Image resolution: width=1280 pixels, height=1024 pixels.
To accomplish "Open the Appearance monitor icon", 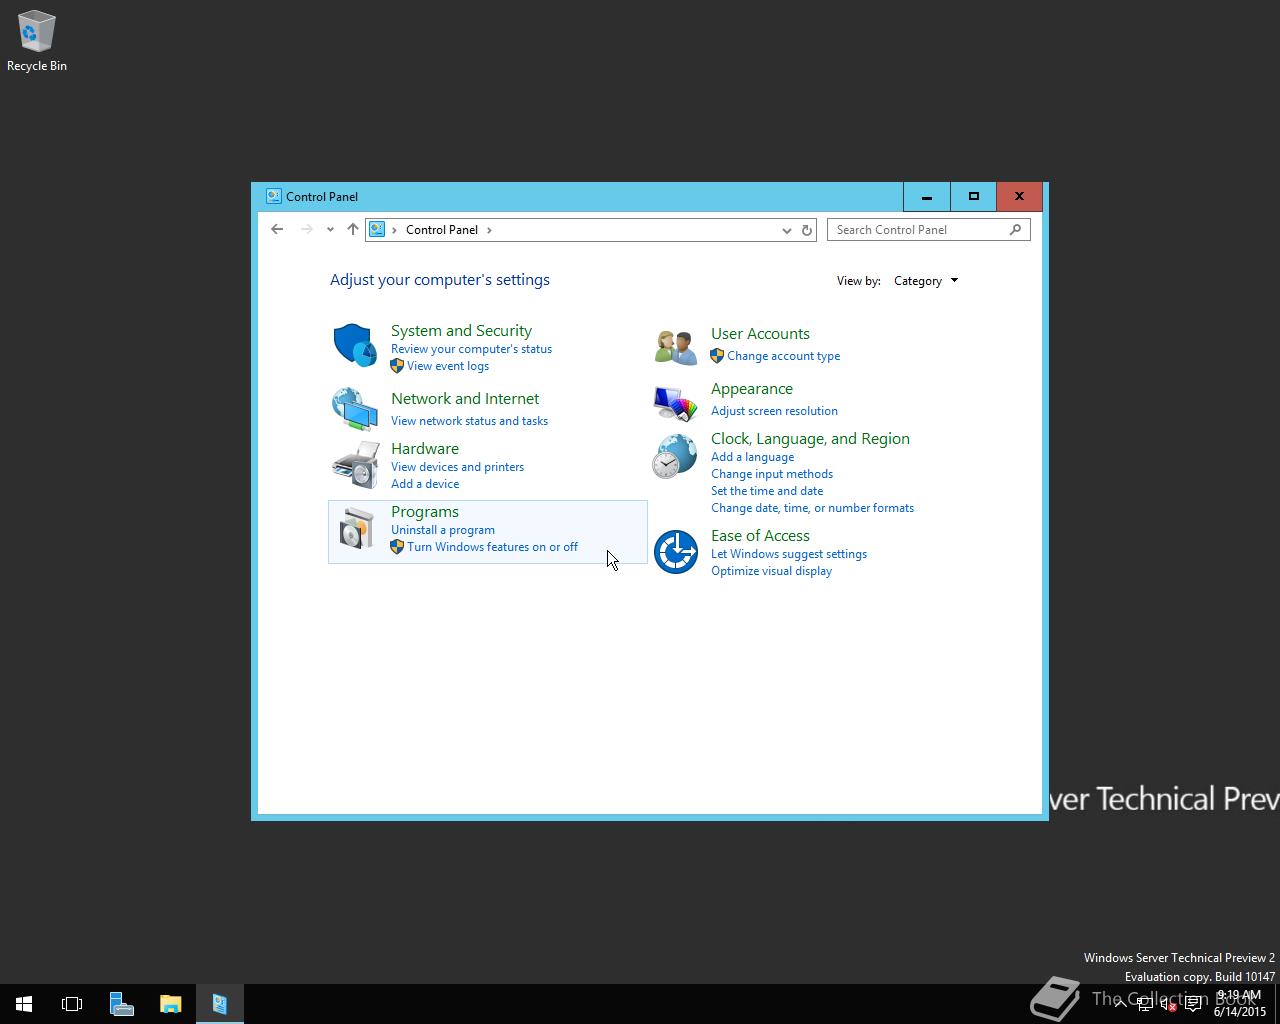I will pyautogui.click(x=675, y=403).
